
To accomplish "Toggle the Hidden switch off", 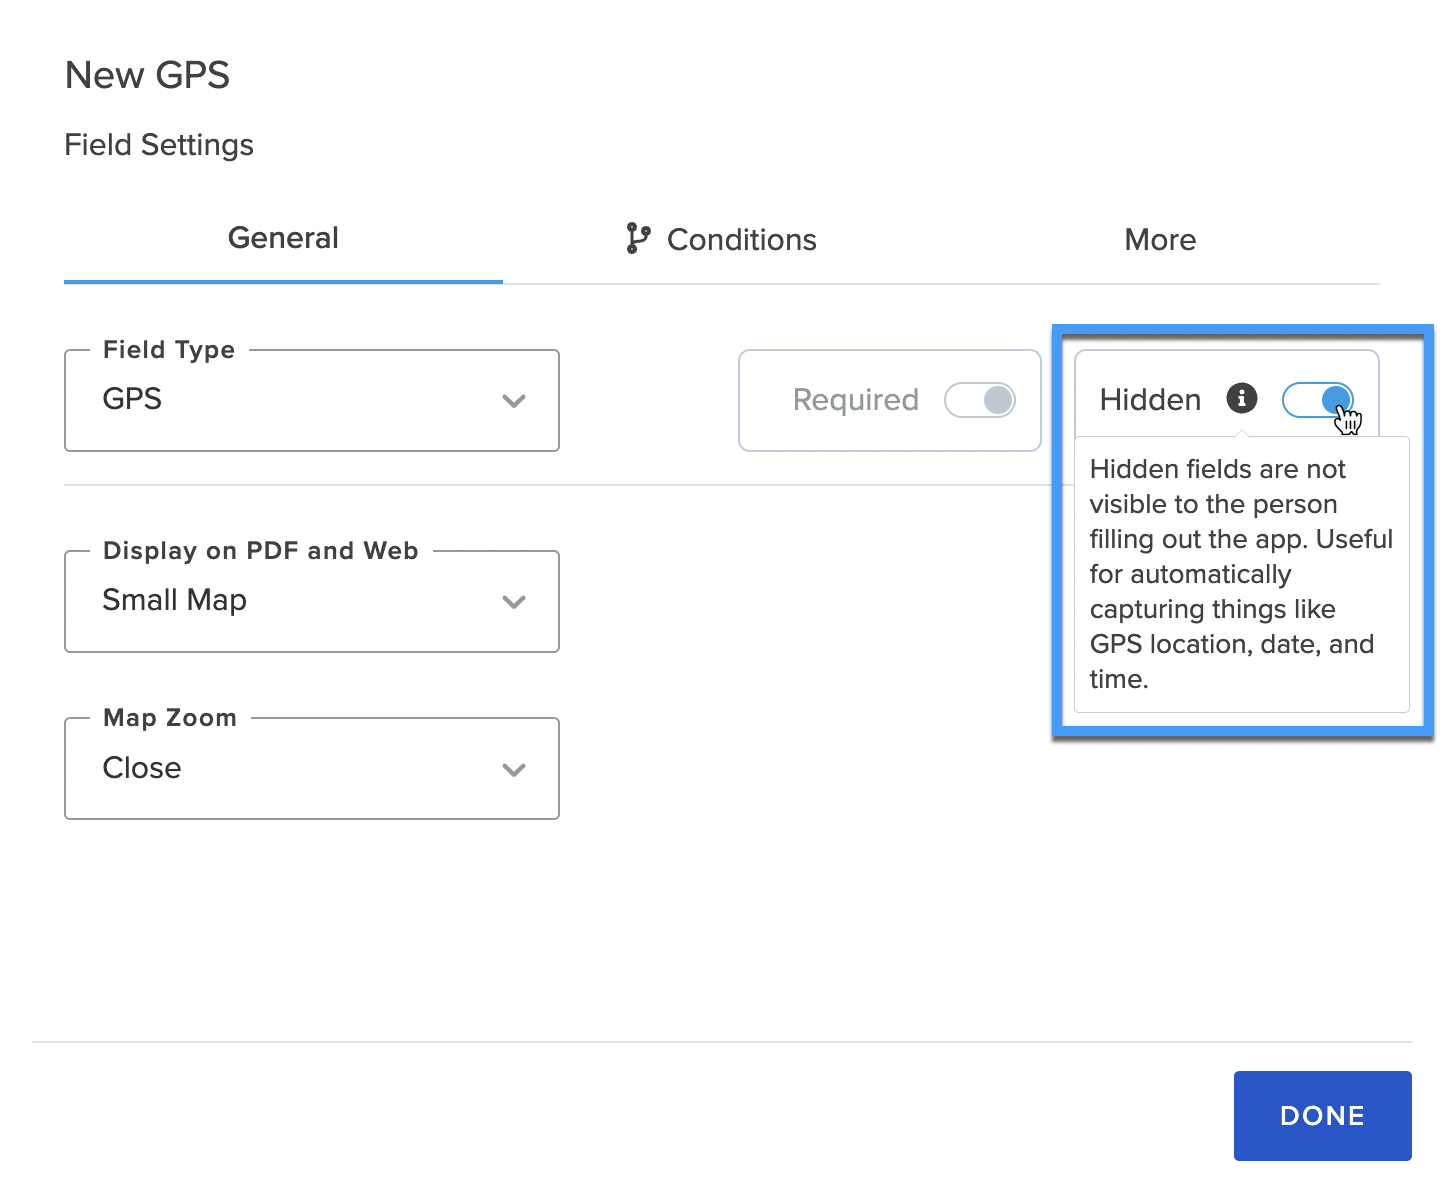I will point(1318,400).
